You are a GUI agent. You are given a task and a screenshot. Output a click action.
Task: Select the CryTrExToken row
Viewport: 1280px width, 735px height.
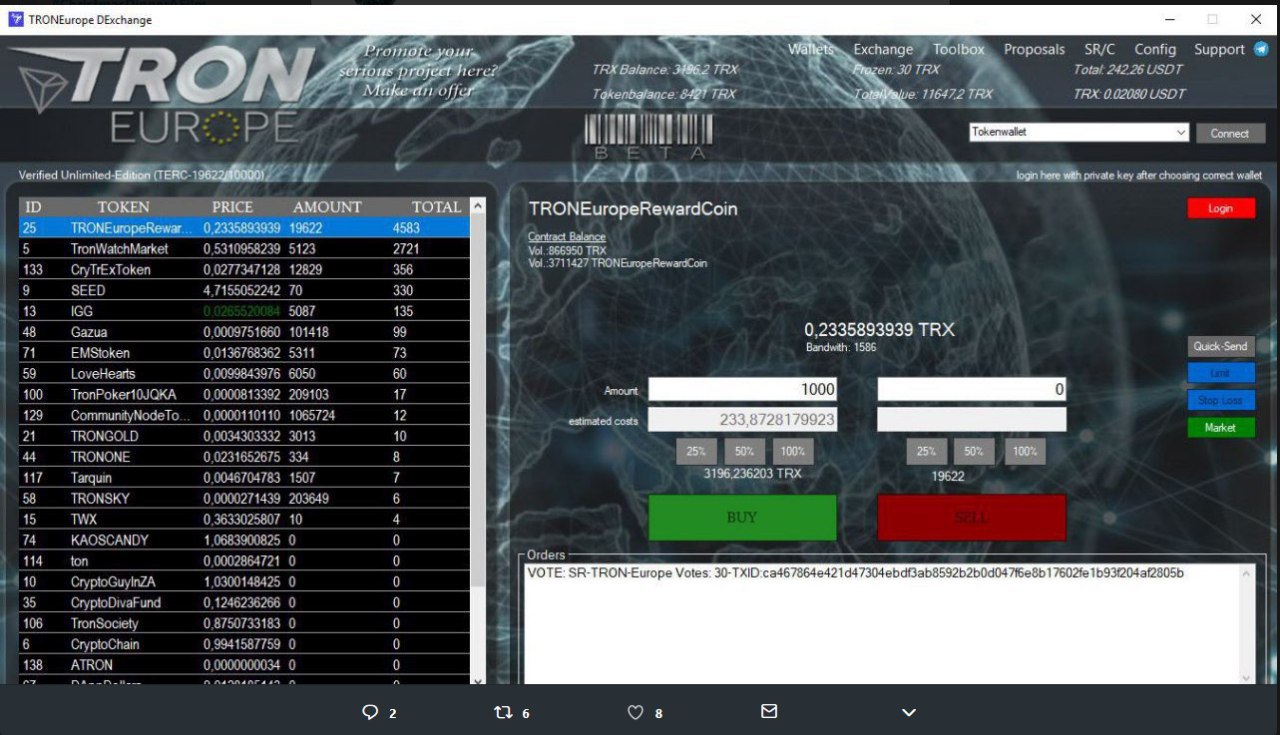[243, 269]
